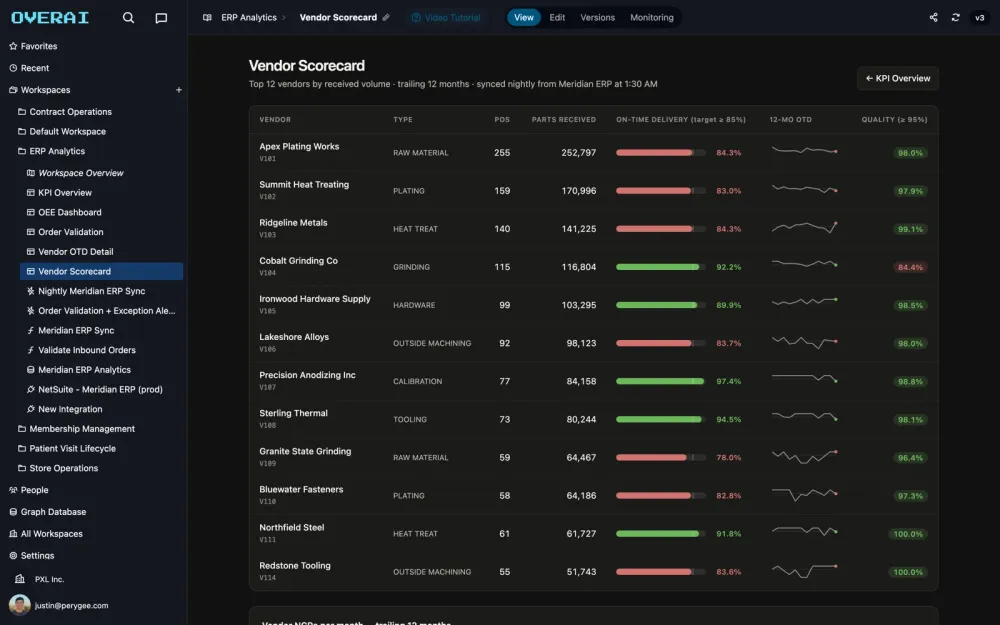Collapse the ERP Analytics folder

point(51,151)
